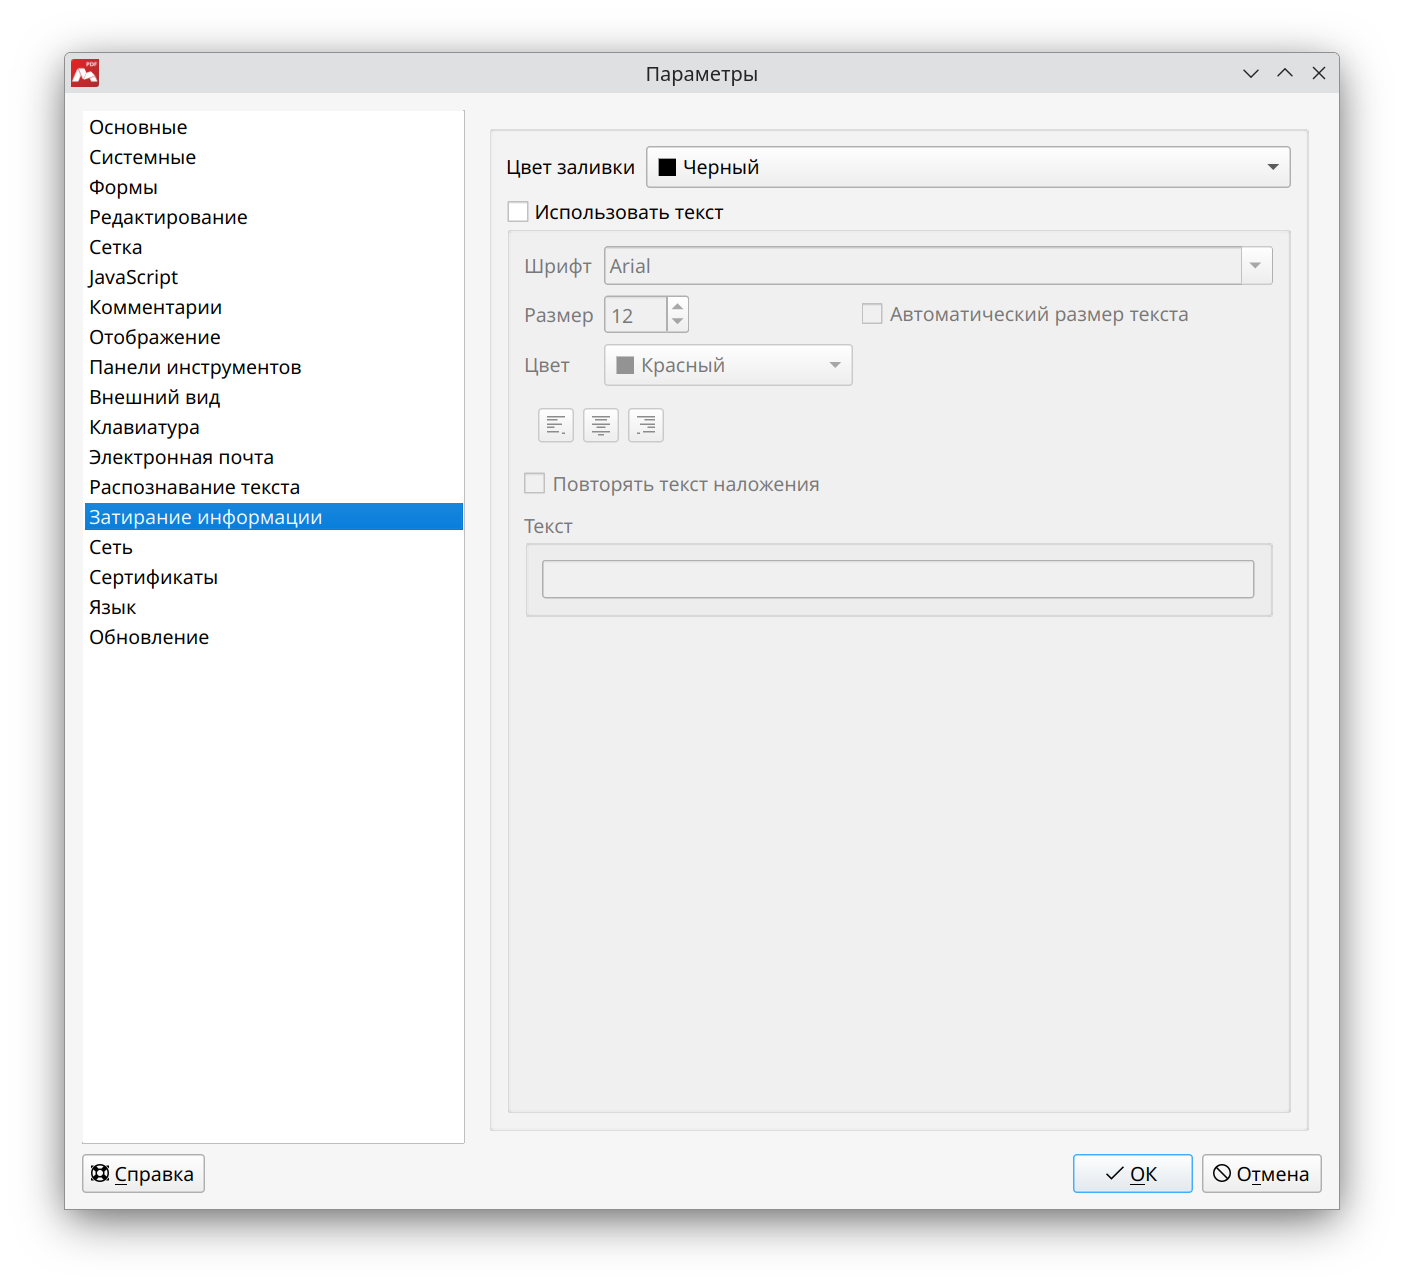Click the black fill color swatch
This screenshot has width=1404, height=1286.
[667, 167]
